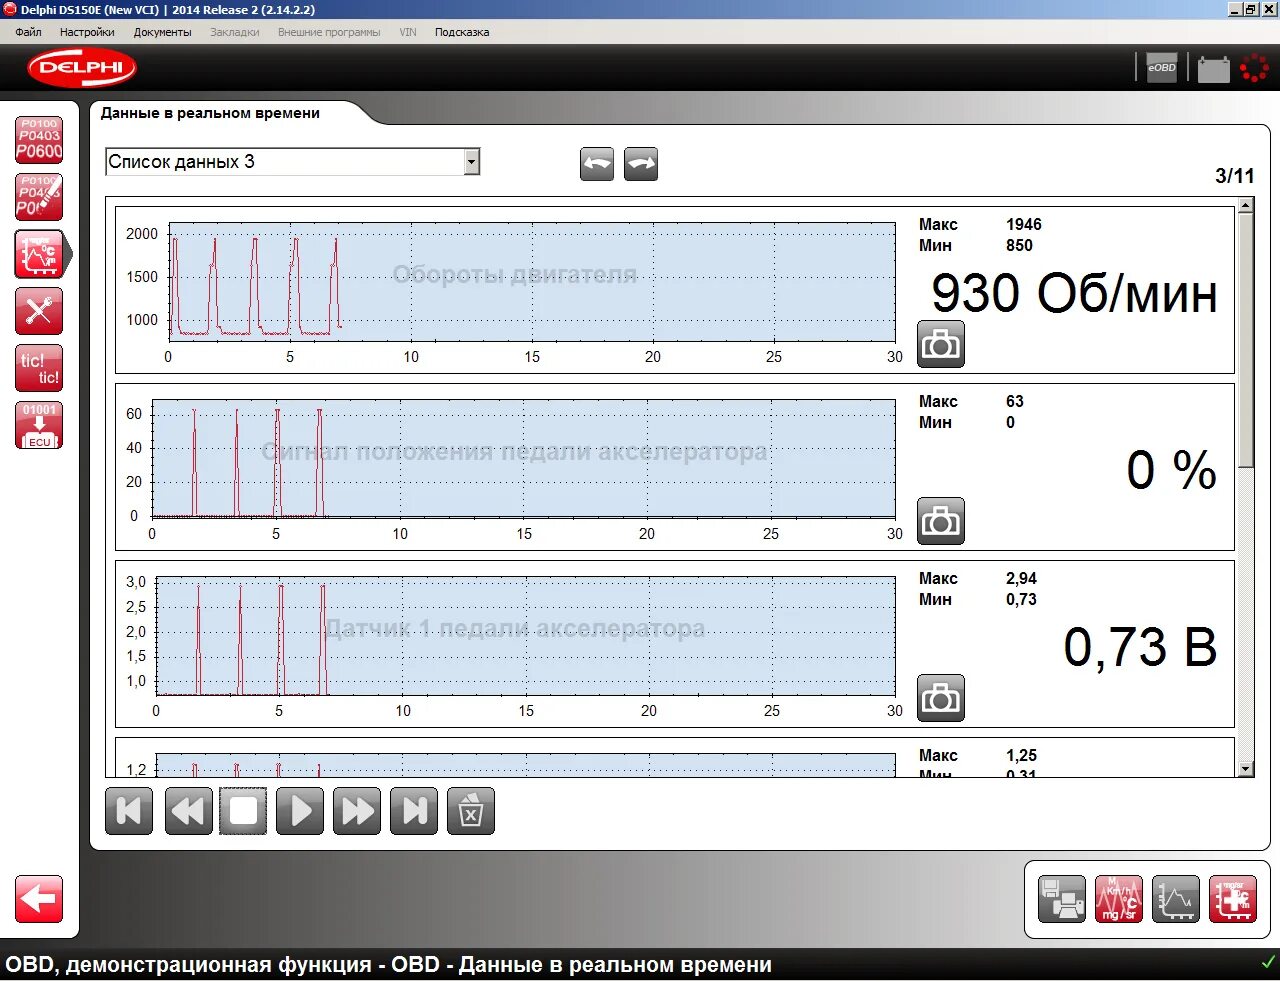The height and width of the screenshot is (982, 1280).
Task: Skip to the start of the recording
Action: point(129,811)
